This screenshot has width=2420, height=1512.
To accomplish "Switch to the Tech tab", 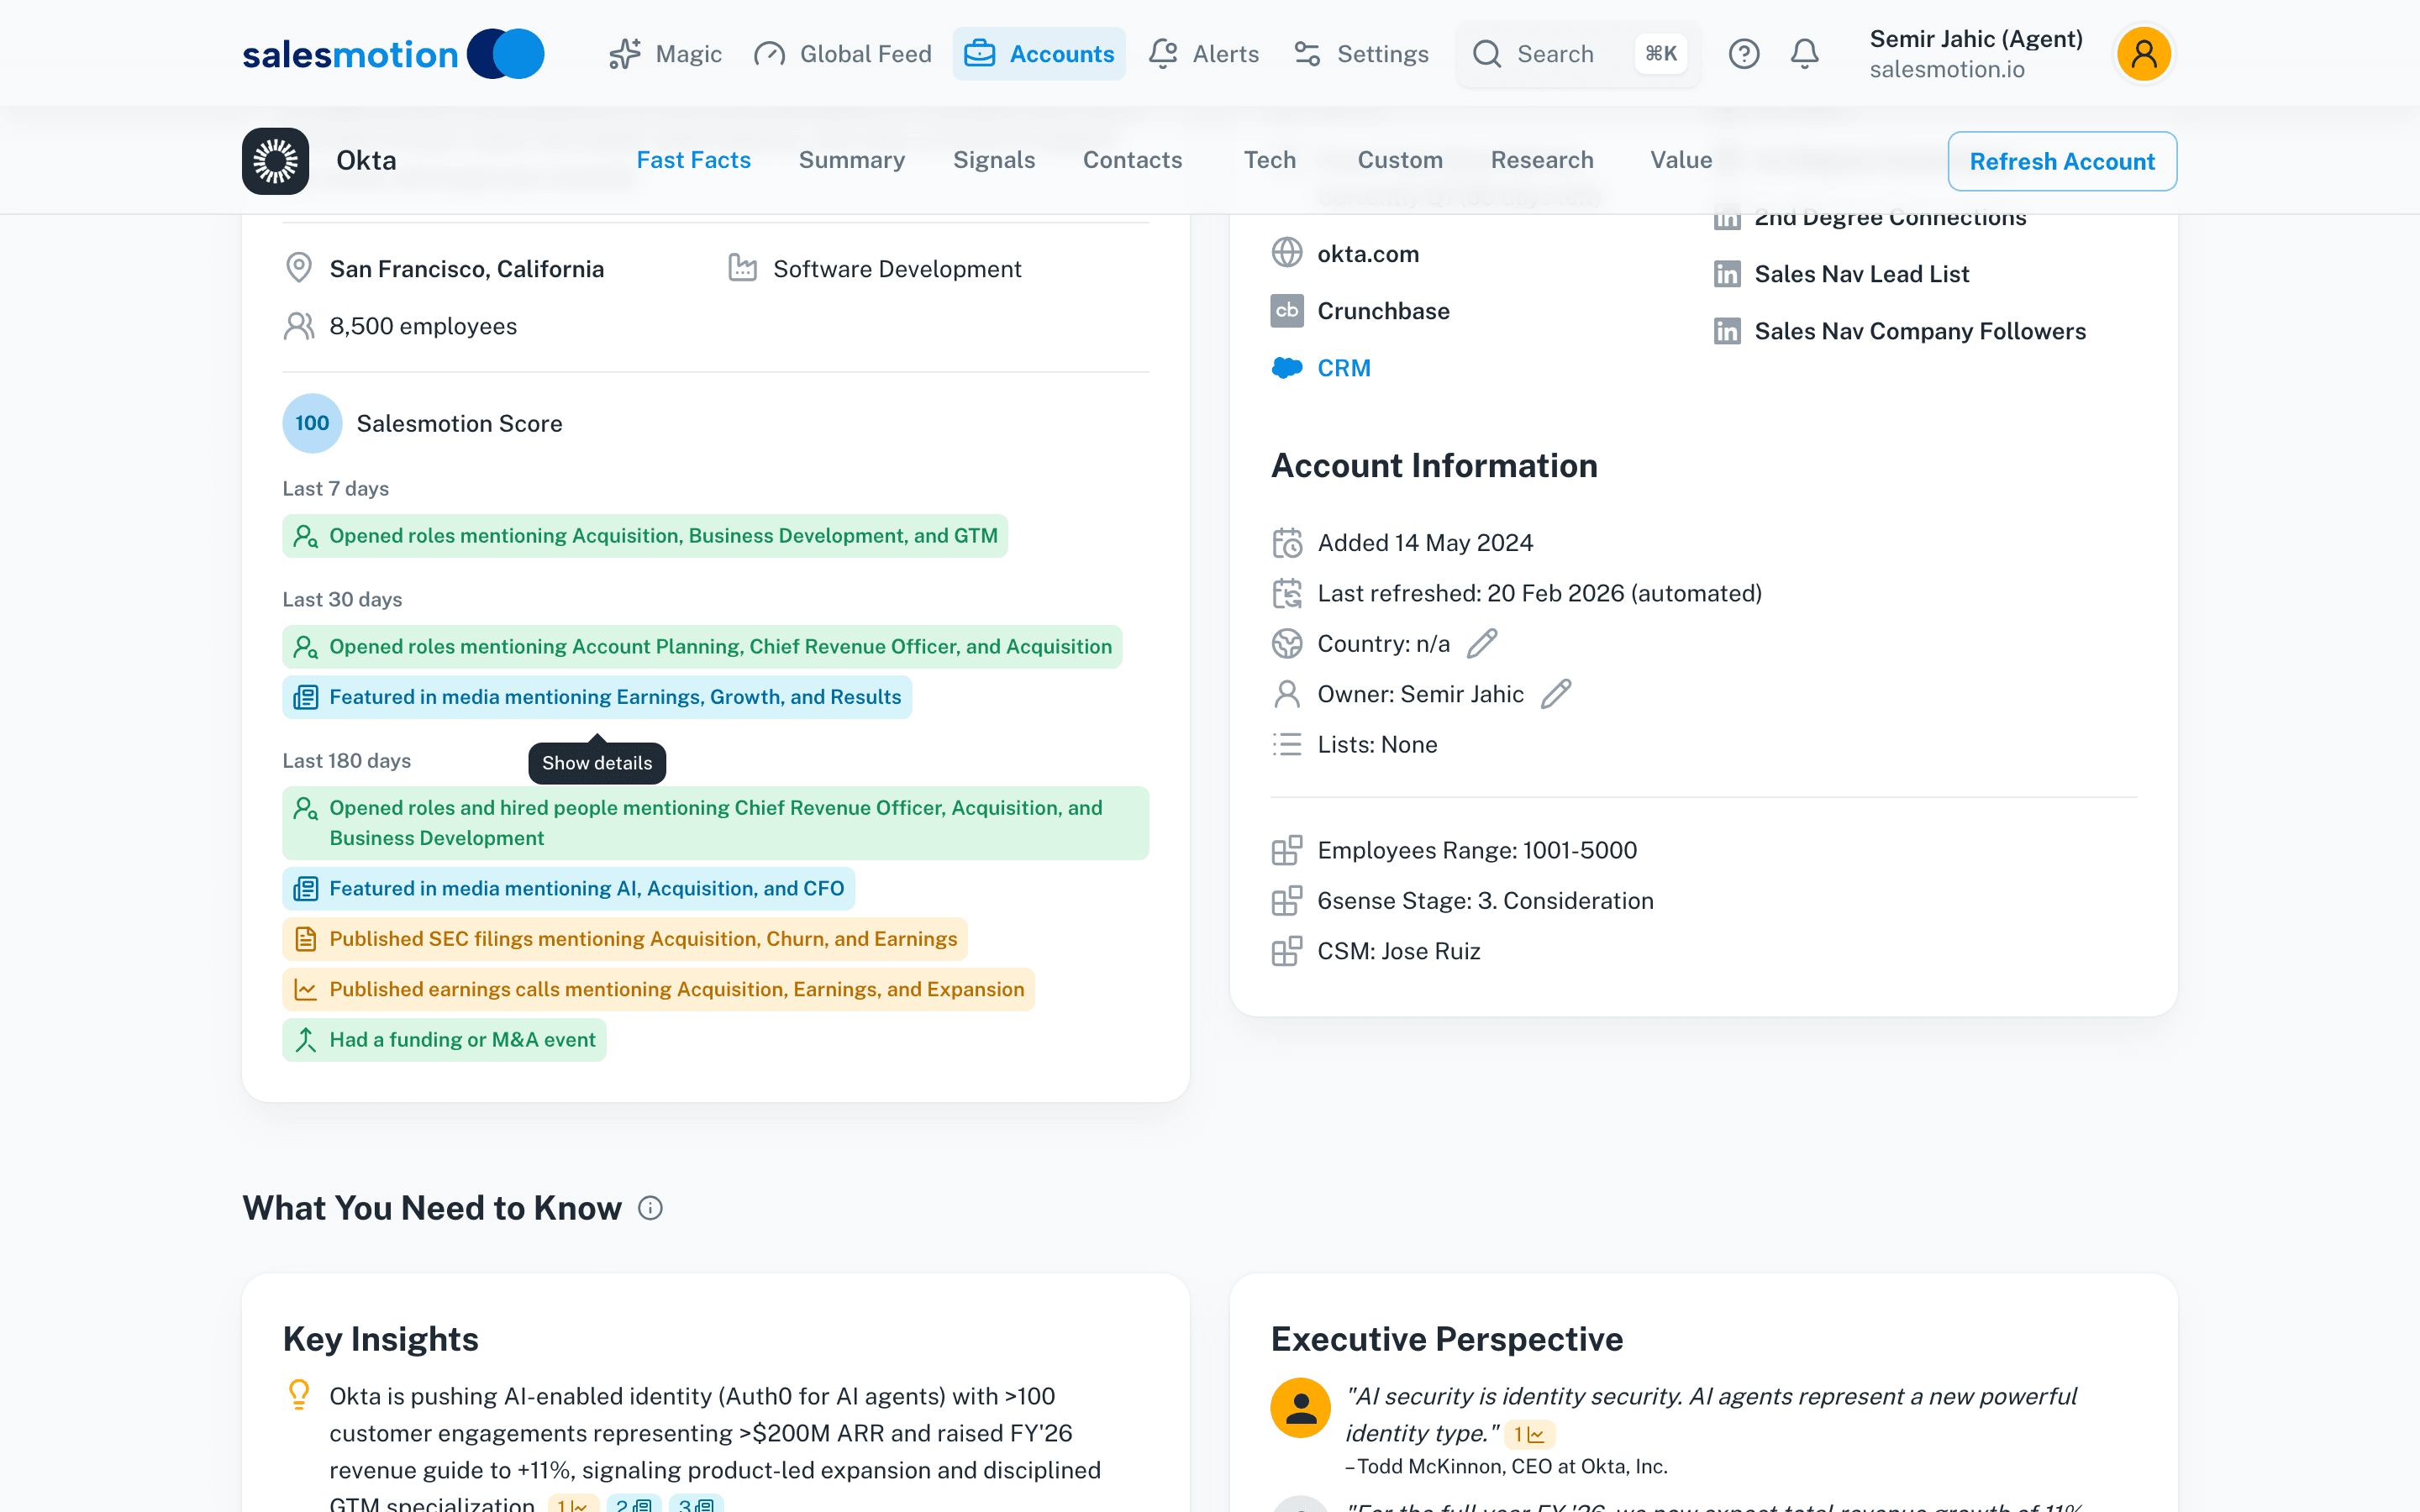I will tap(1269, 160).
